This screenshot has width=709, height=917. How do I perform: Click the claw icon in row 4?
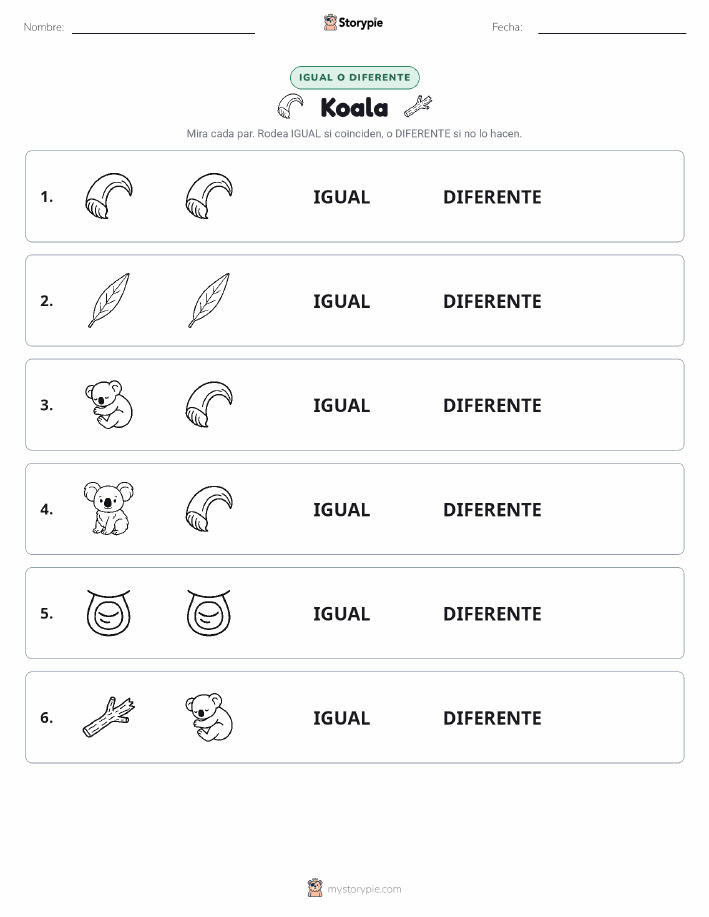click(x=209, y=509)
